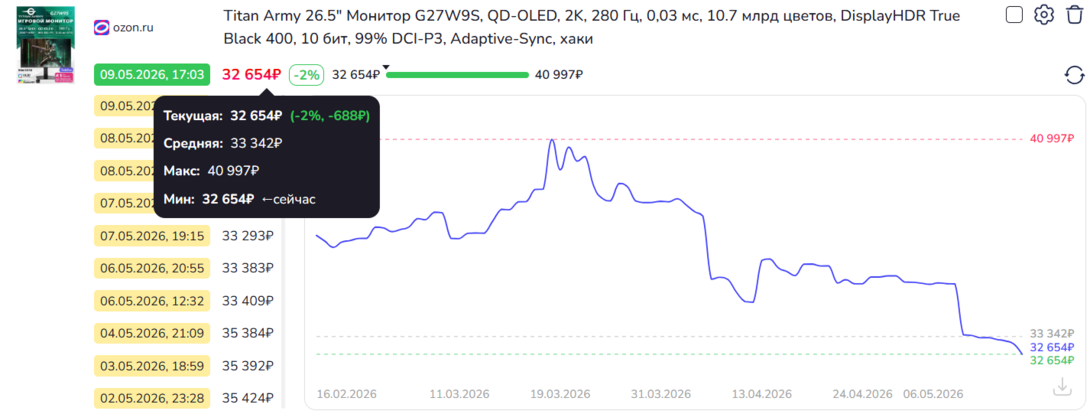Click the 16.02.2026 axis date

[x=346, y=394]
